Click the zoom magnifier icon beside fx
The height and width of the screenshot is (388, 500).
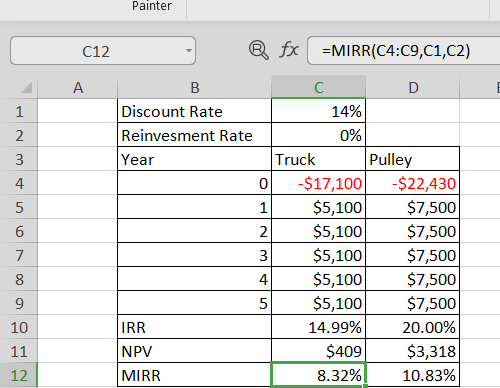pyautogui.click(x=259, y=50)
